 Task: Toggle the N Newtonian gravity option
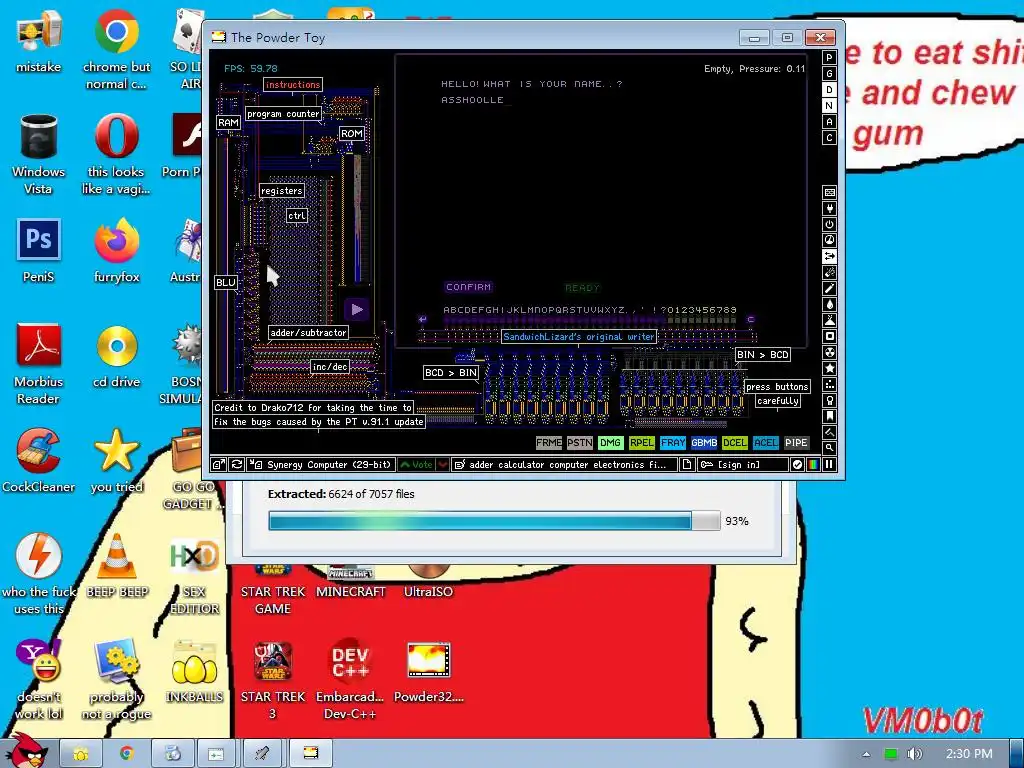point(829,106)
